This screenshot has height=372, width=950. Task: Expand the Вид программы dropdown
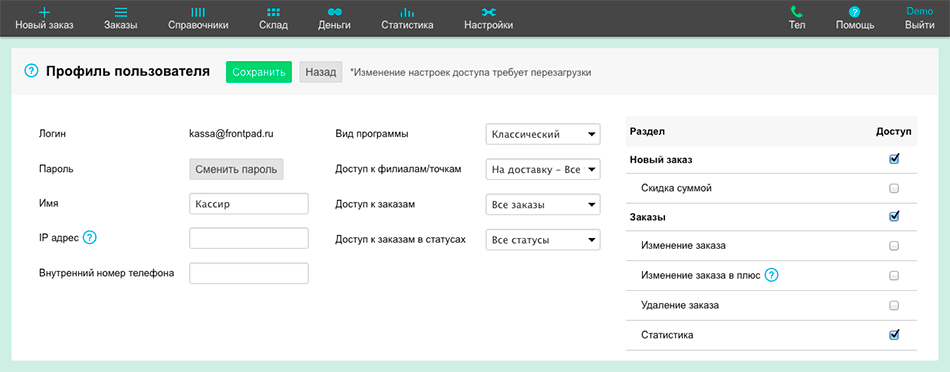click(543, 135)
